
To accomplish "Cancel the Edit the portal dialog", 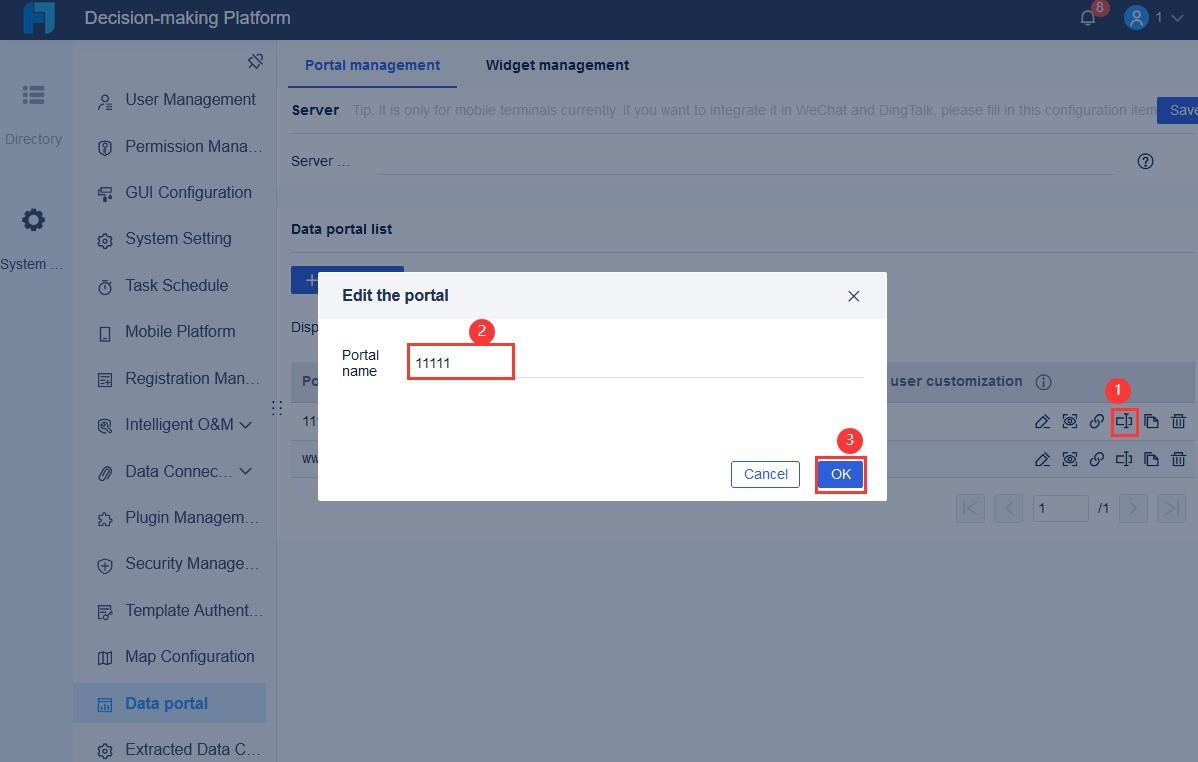I will coord(765,474).
